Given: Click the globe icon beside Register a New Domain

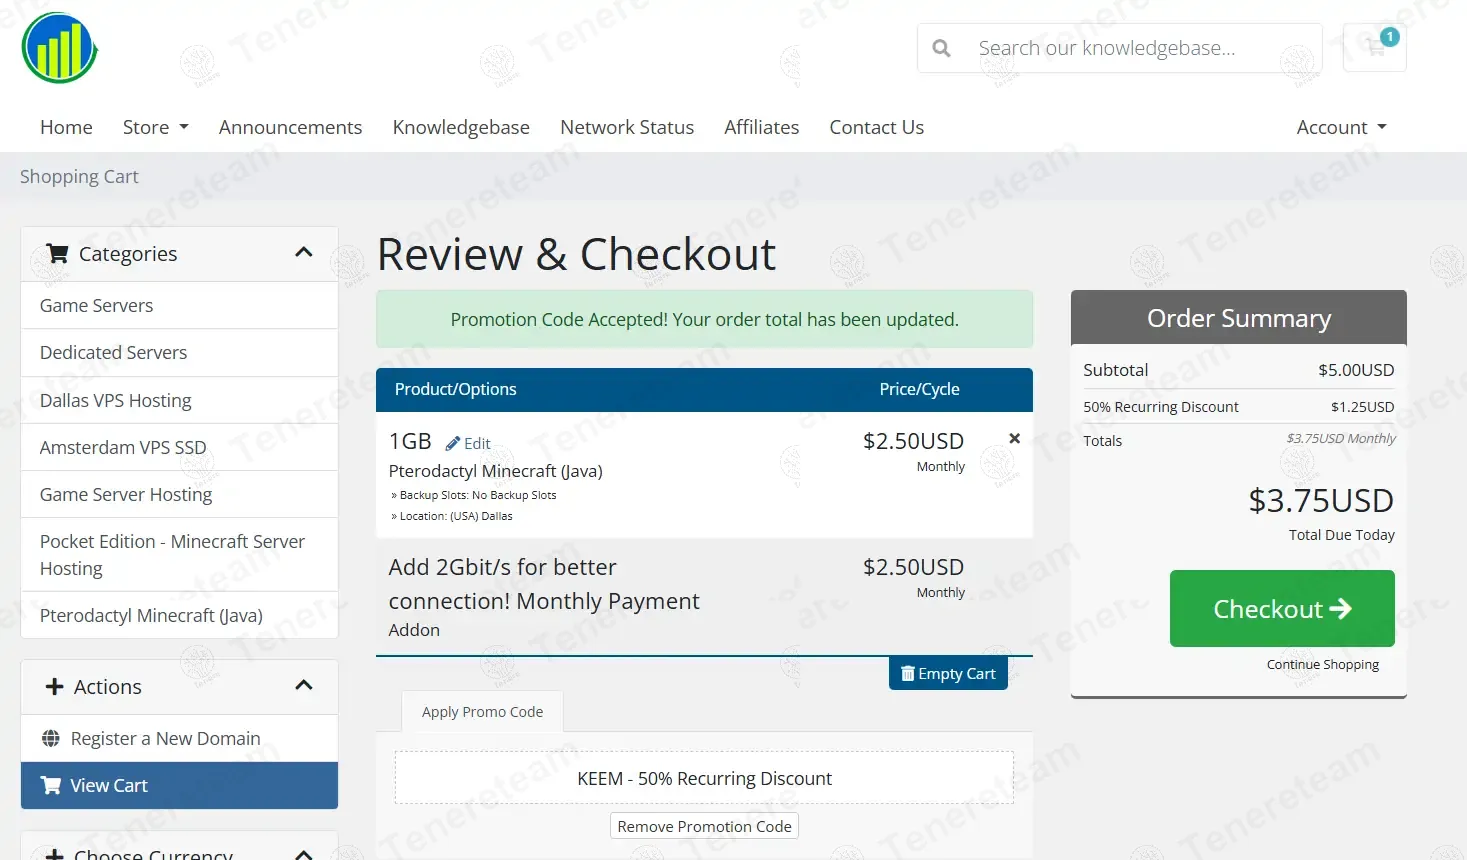Looking at the screenshot, I should pyautogui.click(x=51, y=739).
